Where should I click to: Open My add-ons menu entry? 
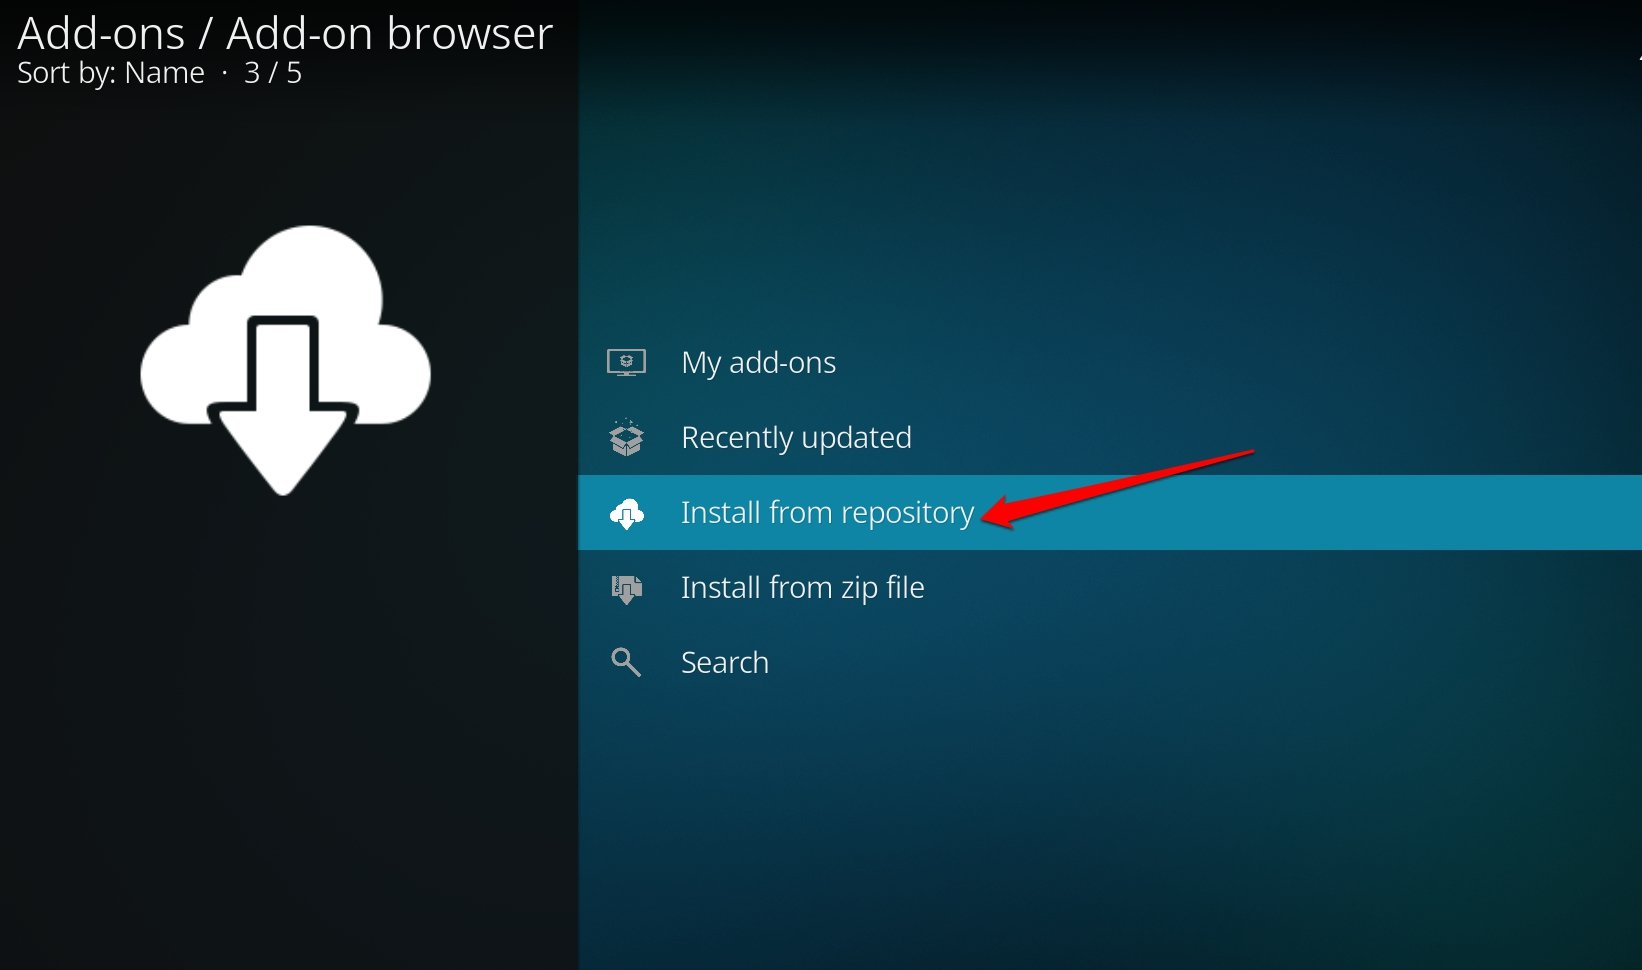click(x=1110, y=362)
